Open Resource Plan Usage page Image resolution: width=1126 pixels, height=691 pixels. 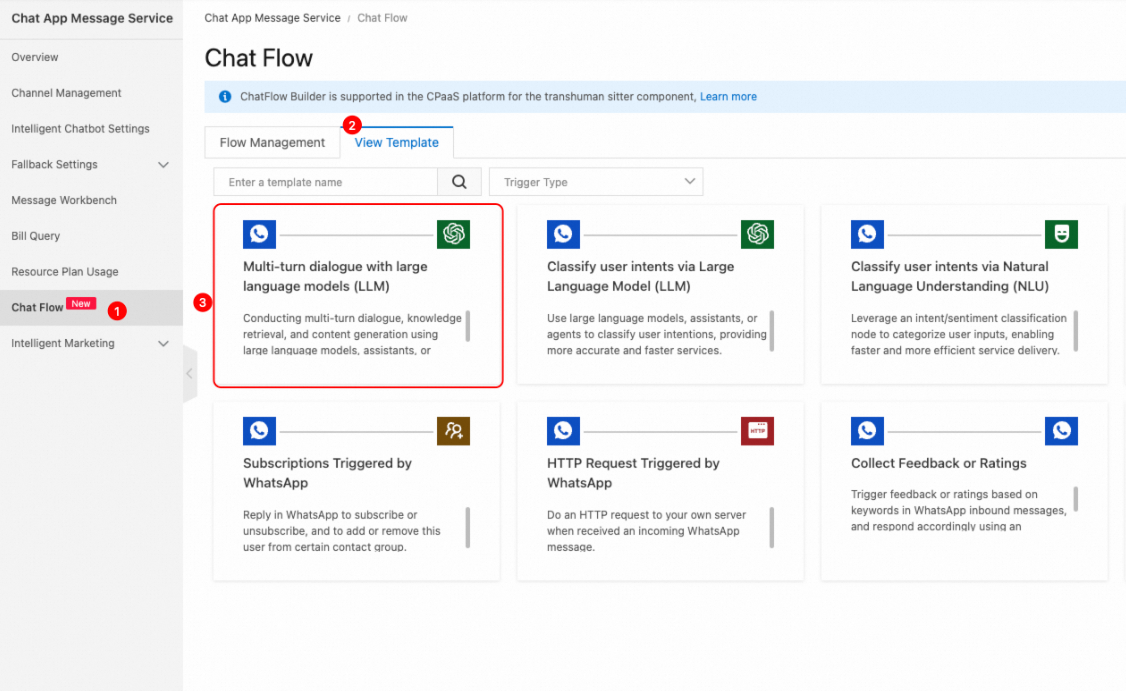point(65,272)
